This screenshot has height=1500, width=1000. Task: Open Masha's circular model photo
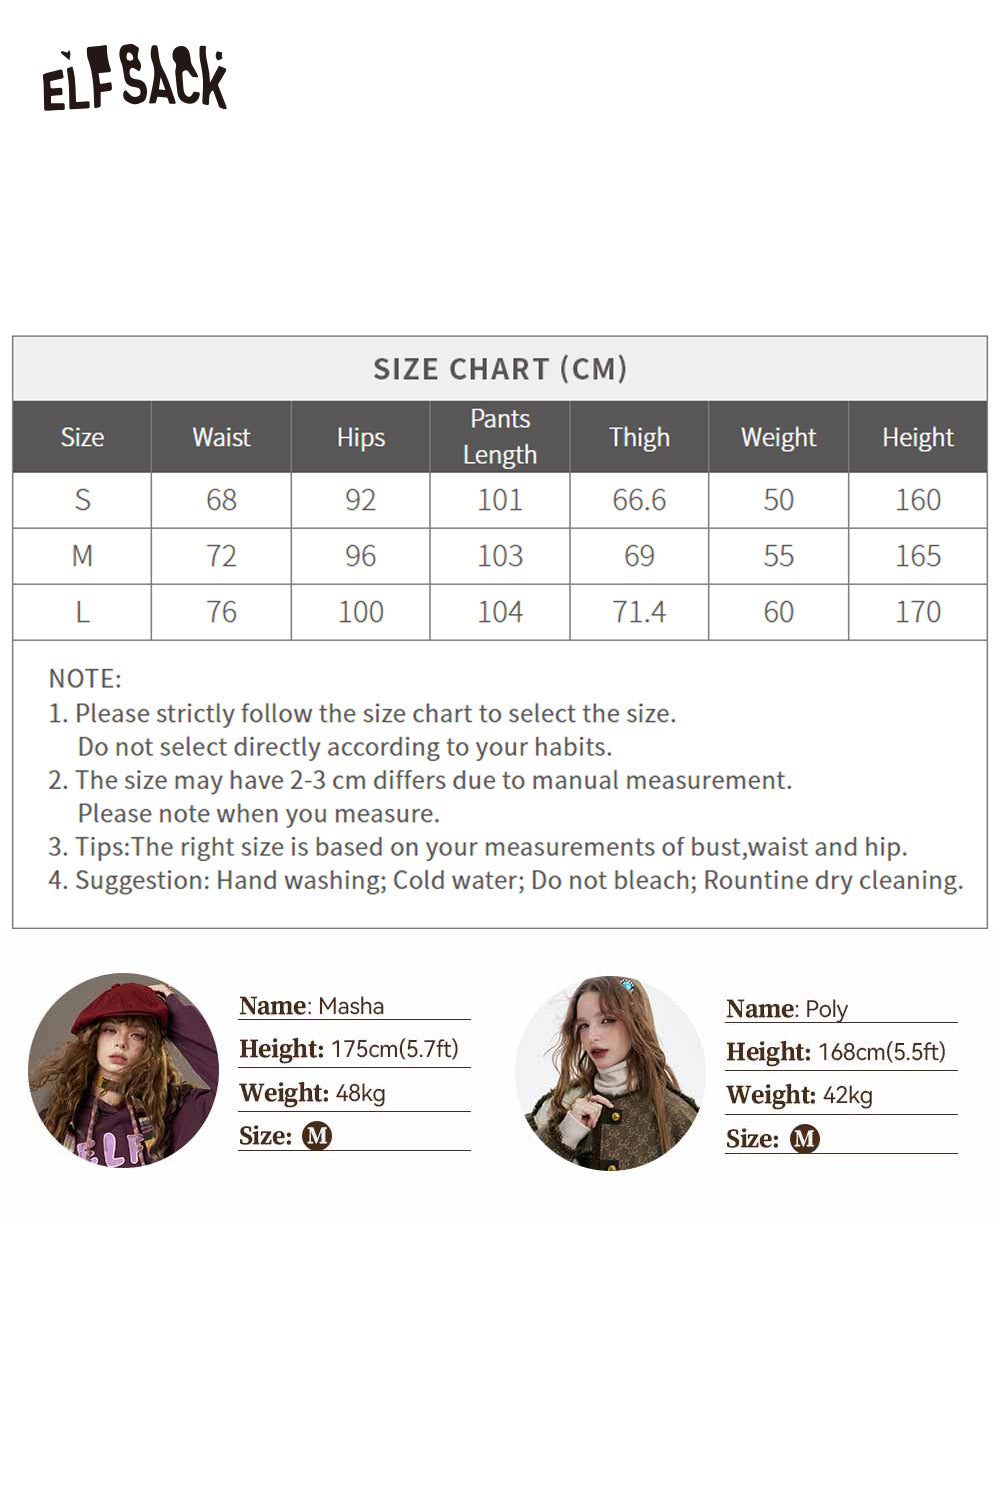123,1070
